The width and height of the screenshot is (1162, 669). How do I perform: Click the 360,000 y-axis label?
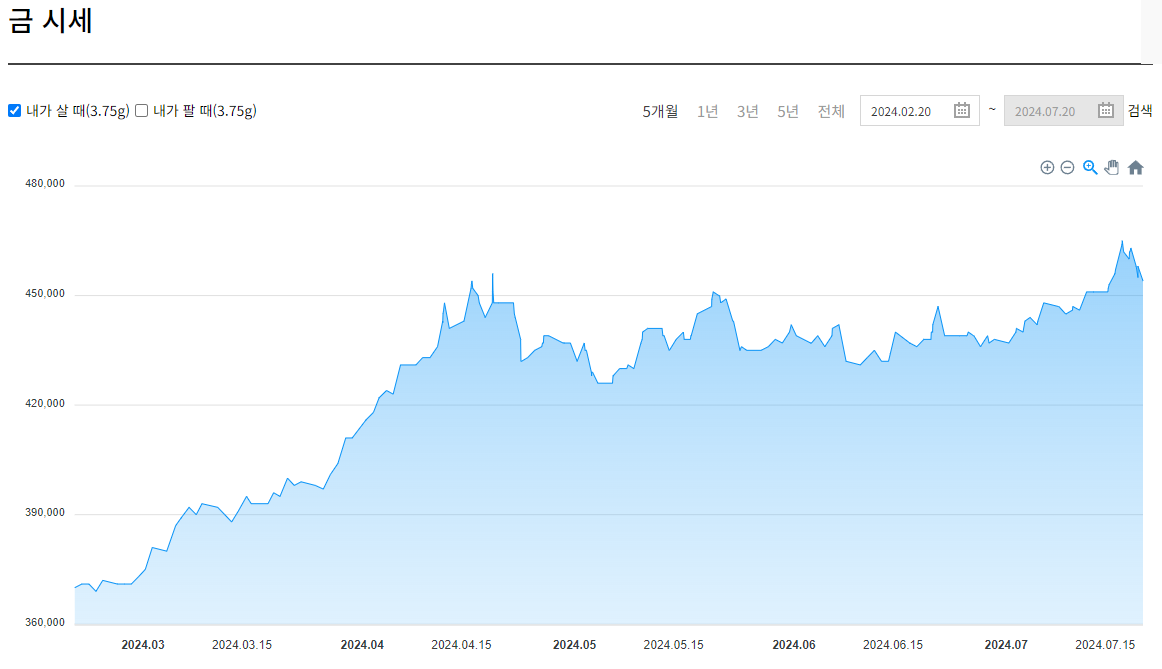(x=44, y=622)
